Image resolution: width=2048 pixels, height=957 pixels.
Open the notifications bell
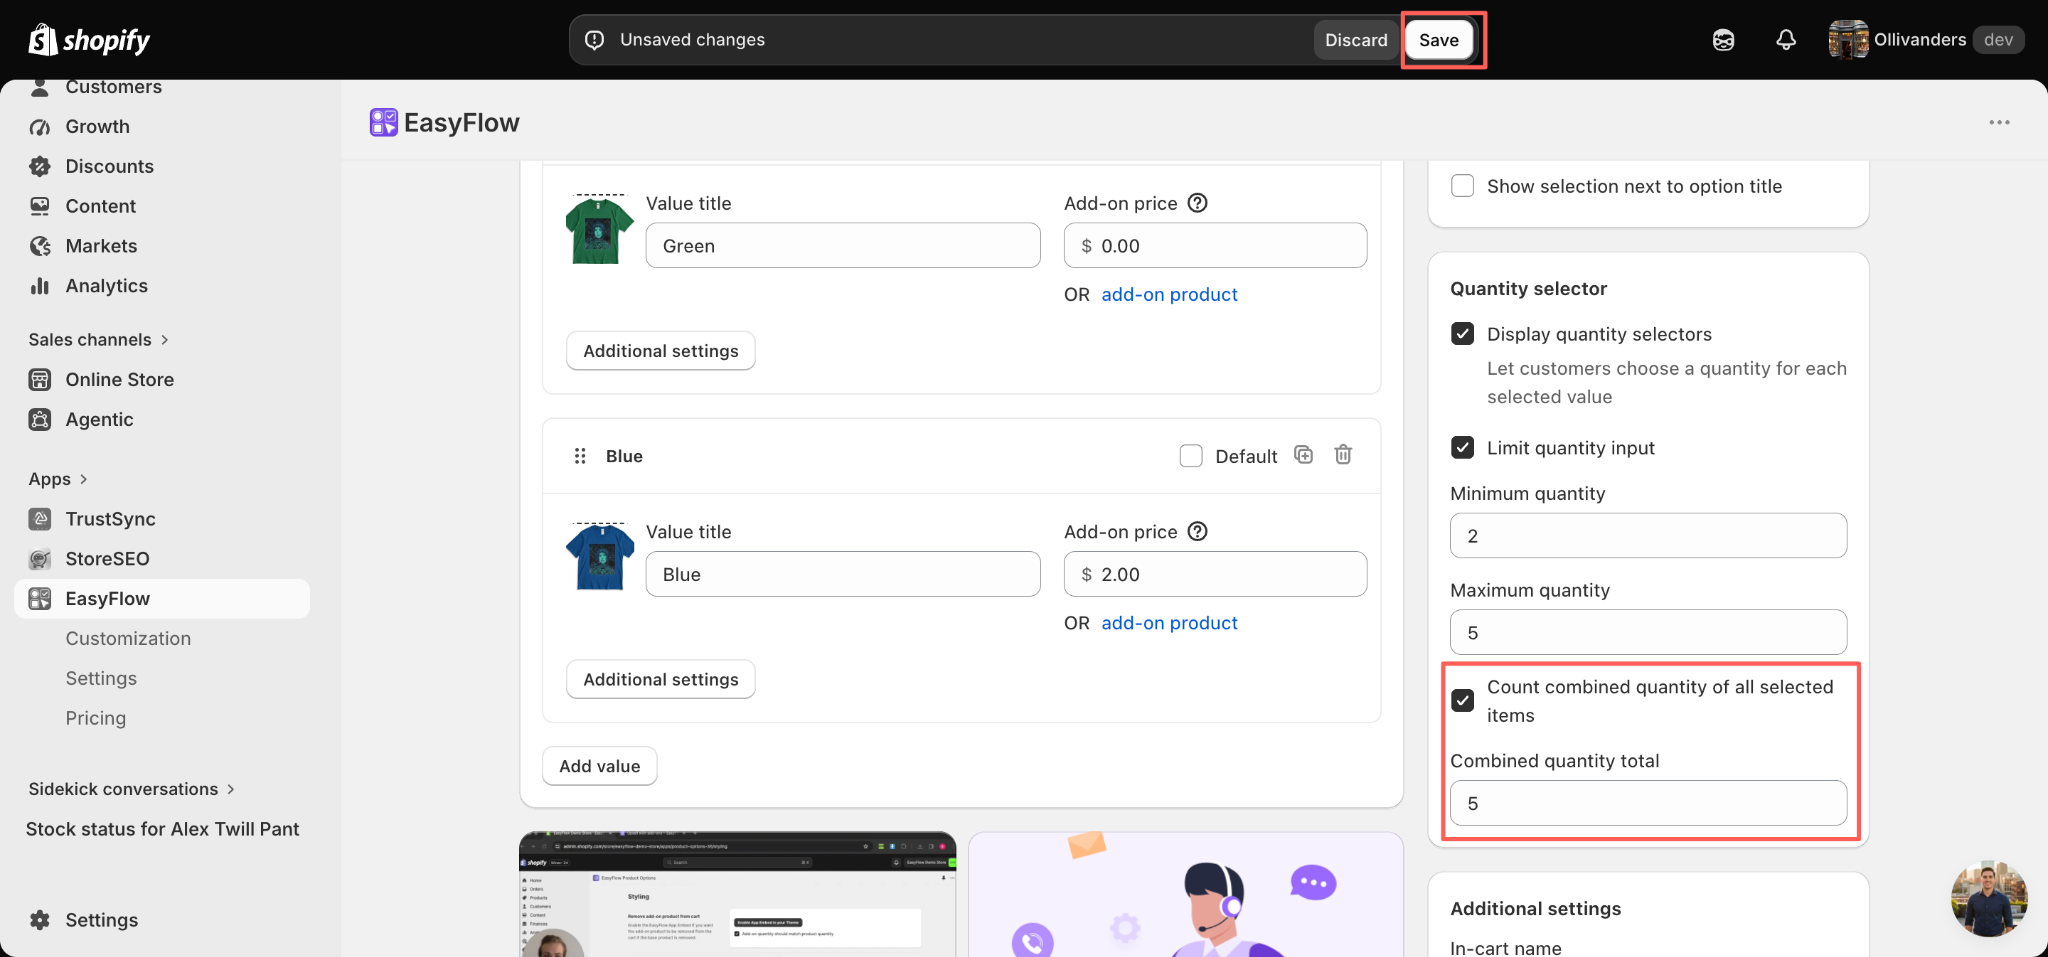[1786, 40]
